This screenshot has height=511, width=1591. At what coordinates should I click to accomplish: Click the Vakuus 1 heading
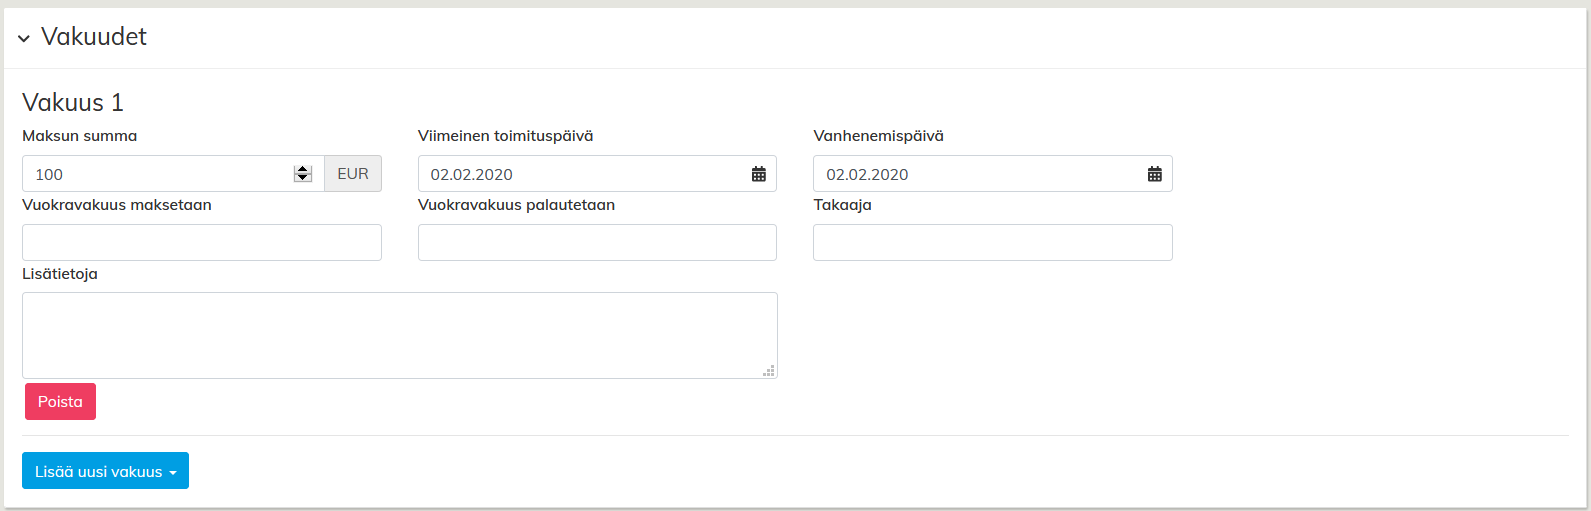(73, 102)
